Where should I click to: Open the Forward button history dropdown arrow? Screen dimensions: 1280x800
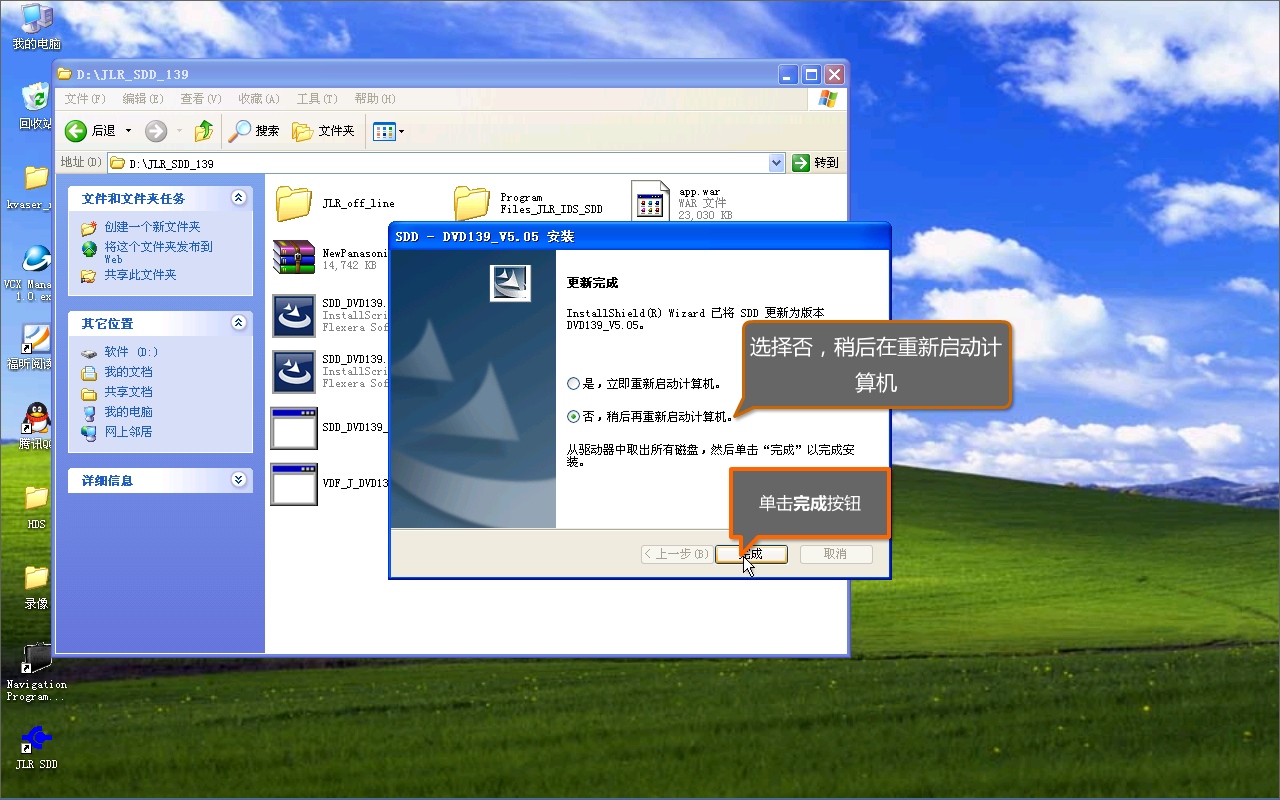[180, 131]
